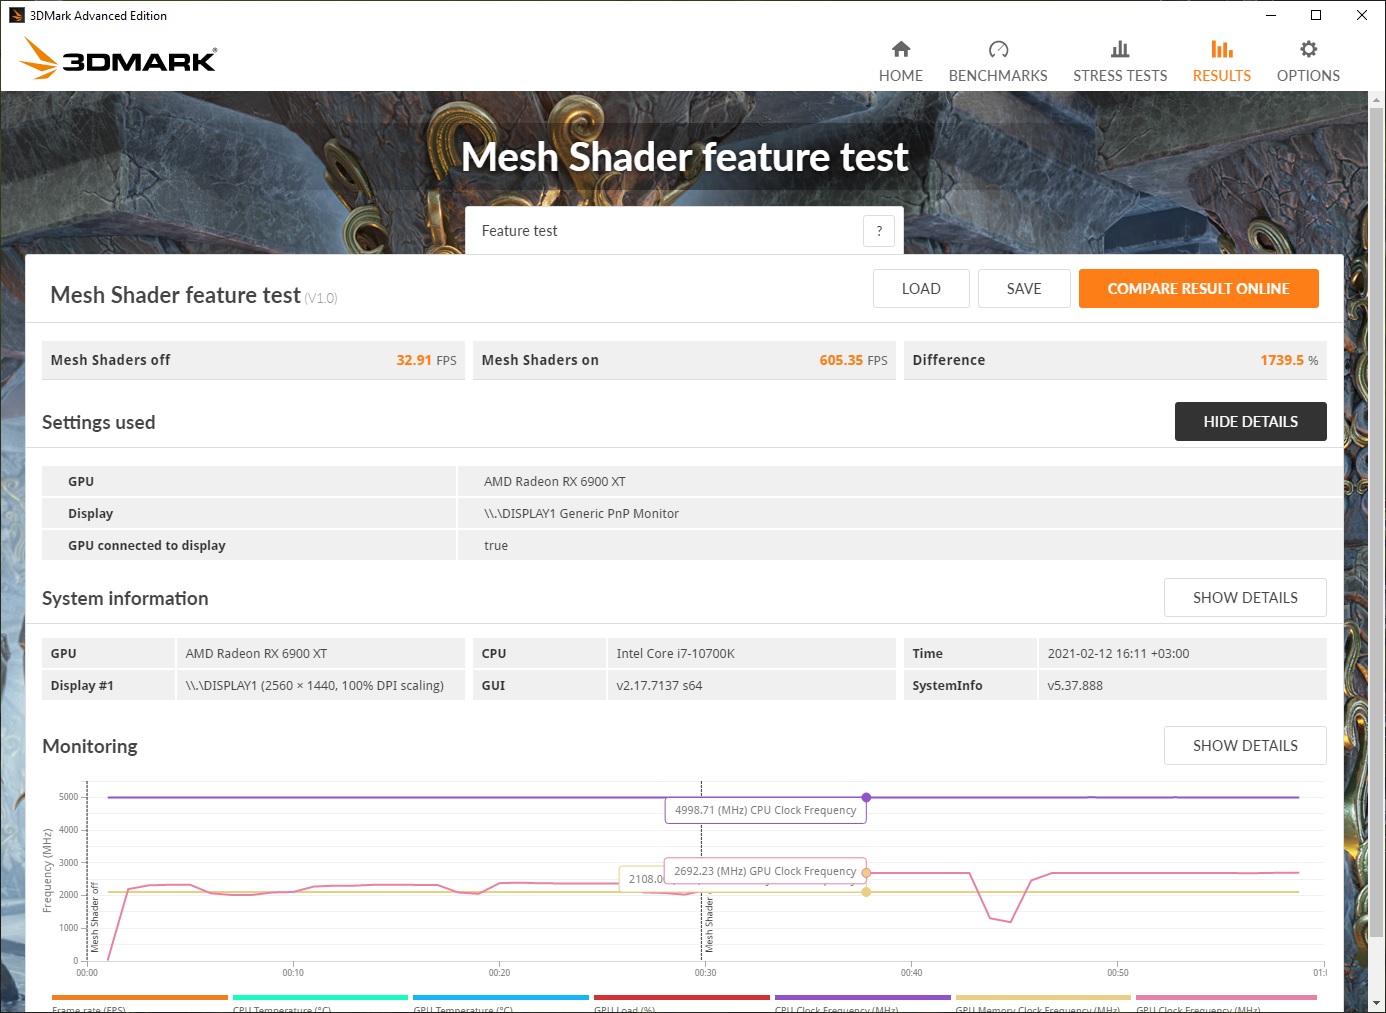The image size is (1386, 1013).
Task: Click the v2.17.7137 s64 GUI value
Action: (x=659, y=686)
